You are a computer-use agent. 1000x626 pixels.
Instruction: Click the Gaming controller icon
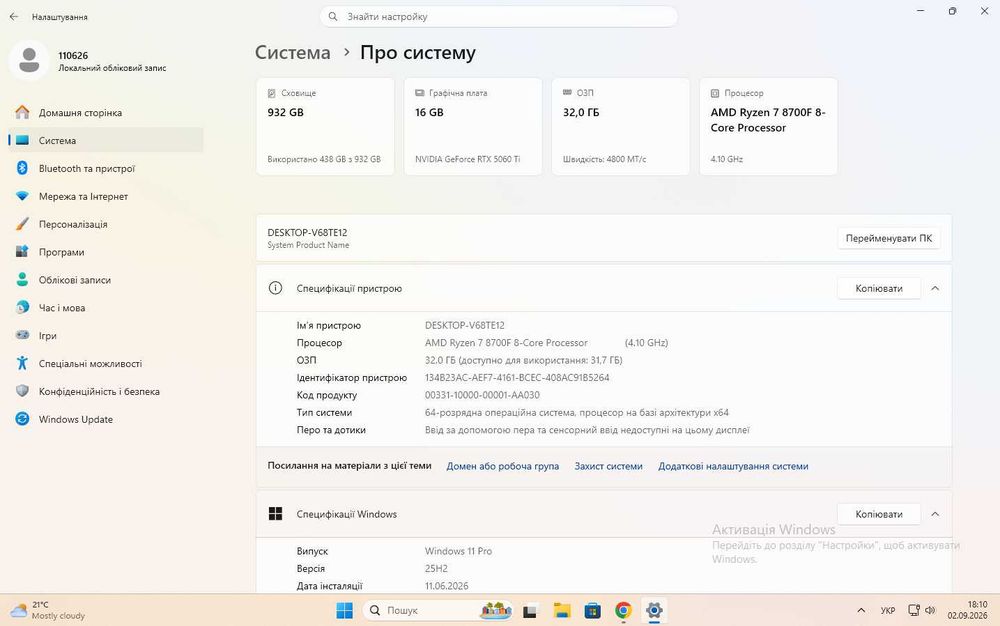(22, 335)
